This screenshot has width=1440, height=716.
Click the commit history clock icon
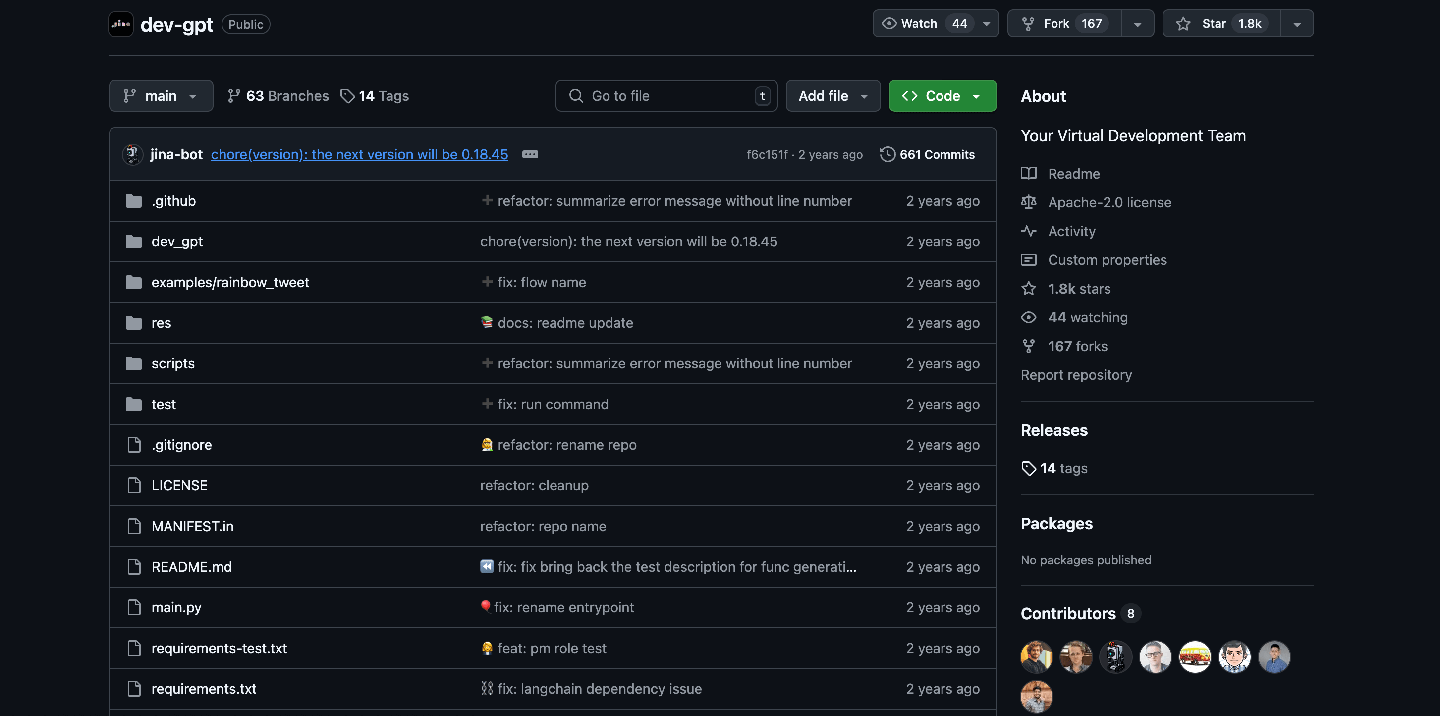tap(887, 154)
